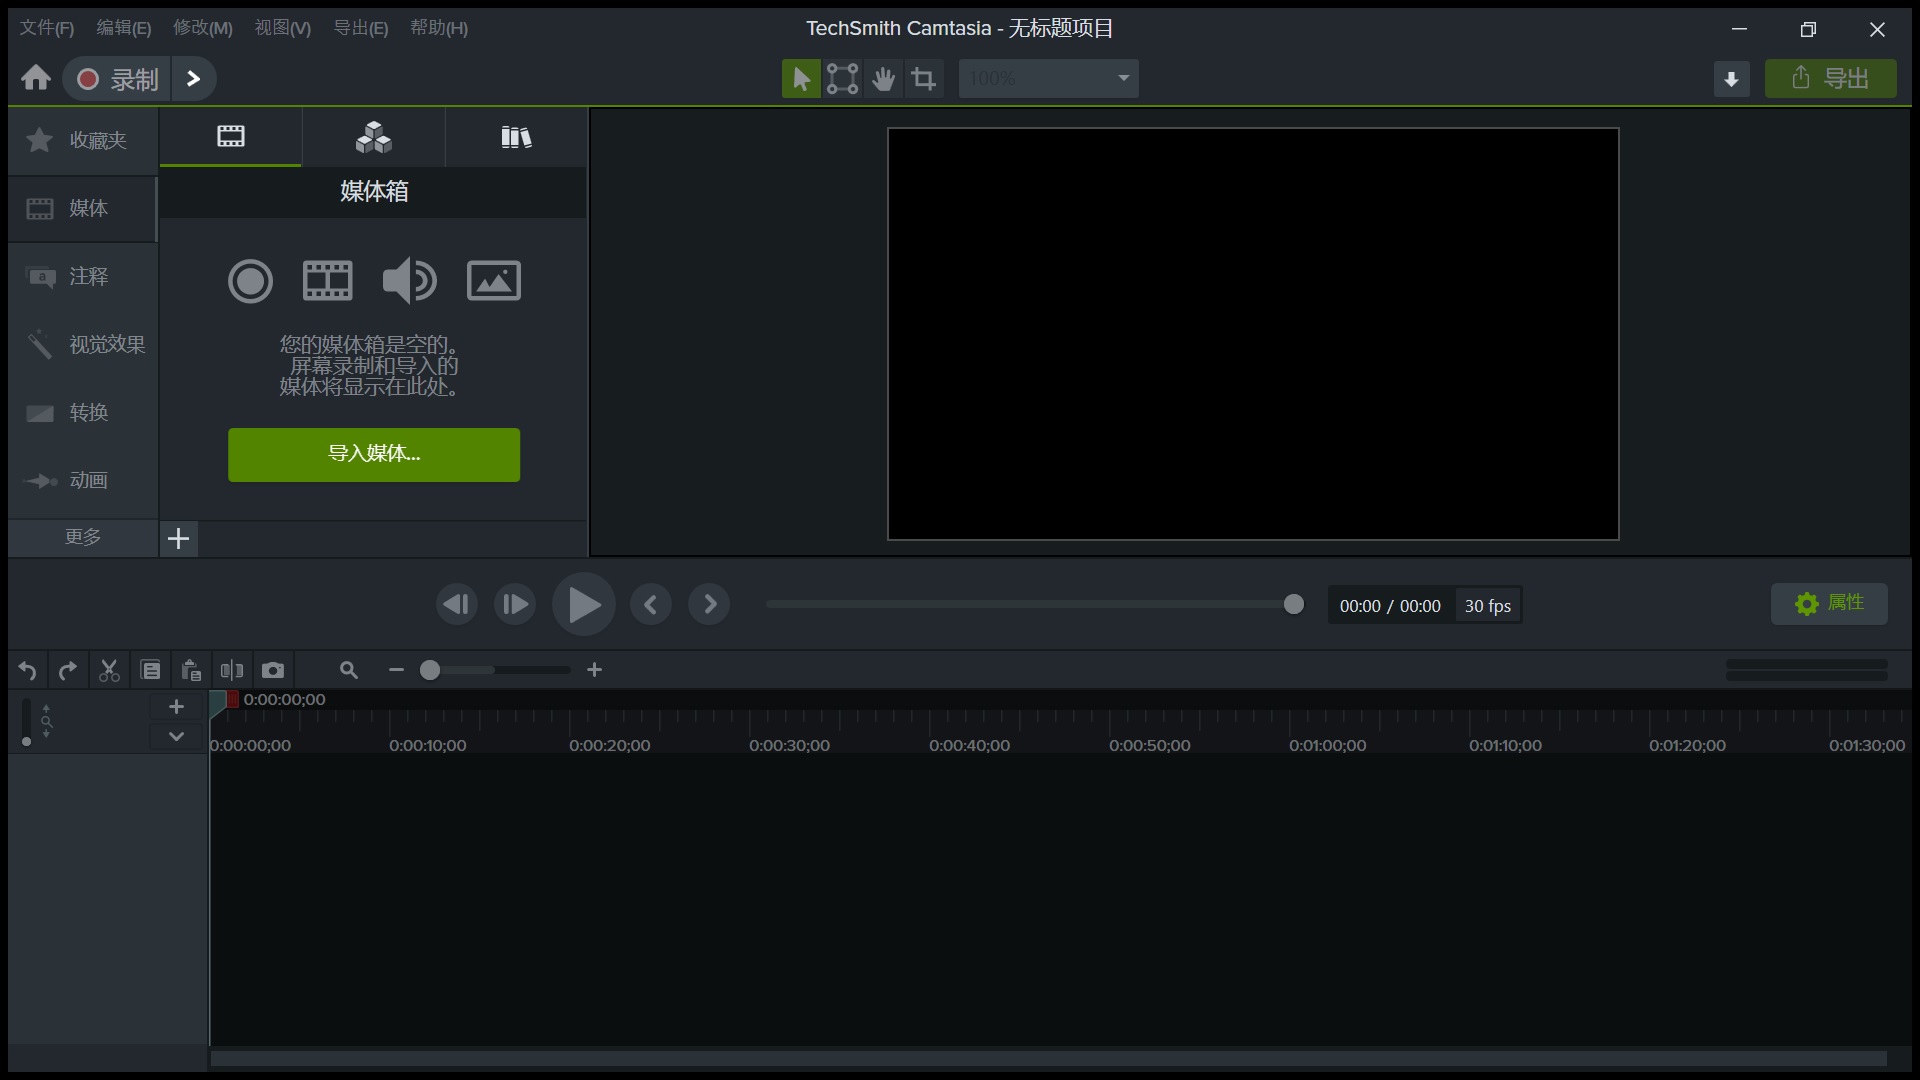
Task: Open the canvas zoom 100% dropdown
Action: click(x=1048, y=78)
